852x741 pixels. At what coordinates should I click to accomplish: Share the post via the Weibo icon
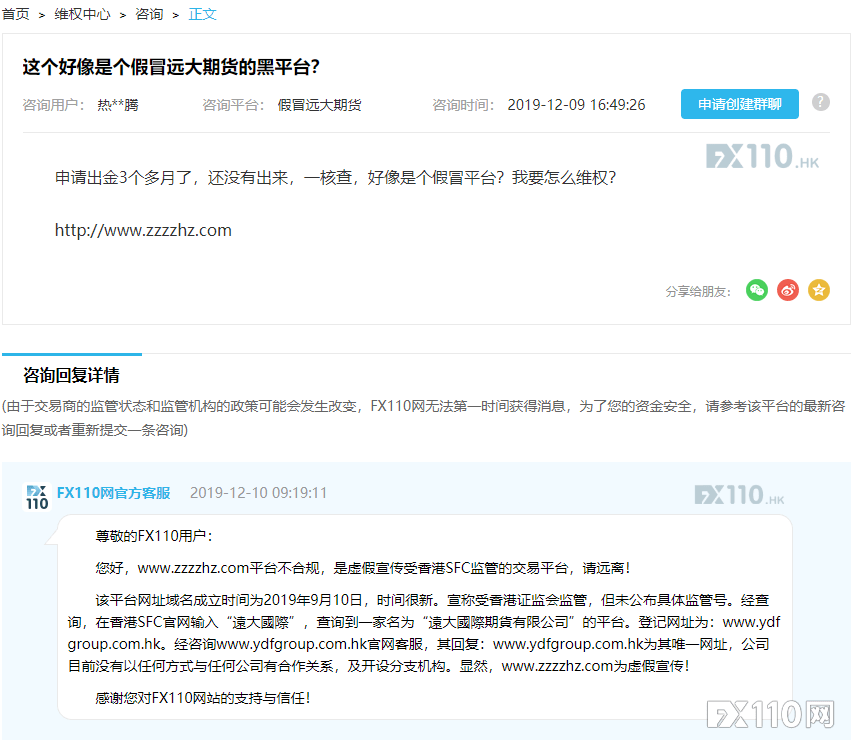pos(788,290)
